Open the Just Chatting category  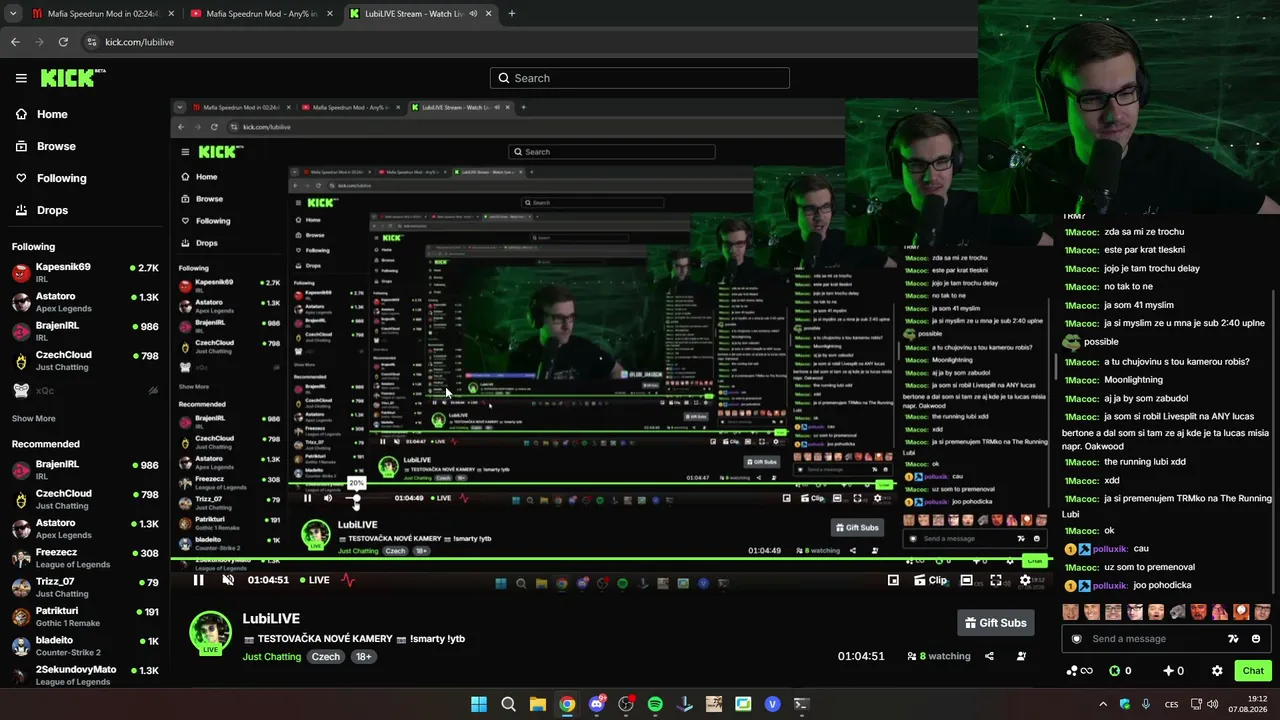coord(272,657)
